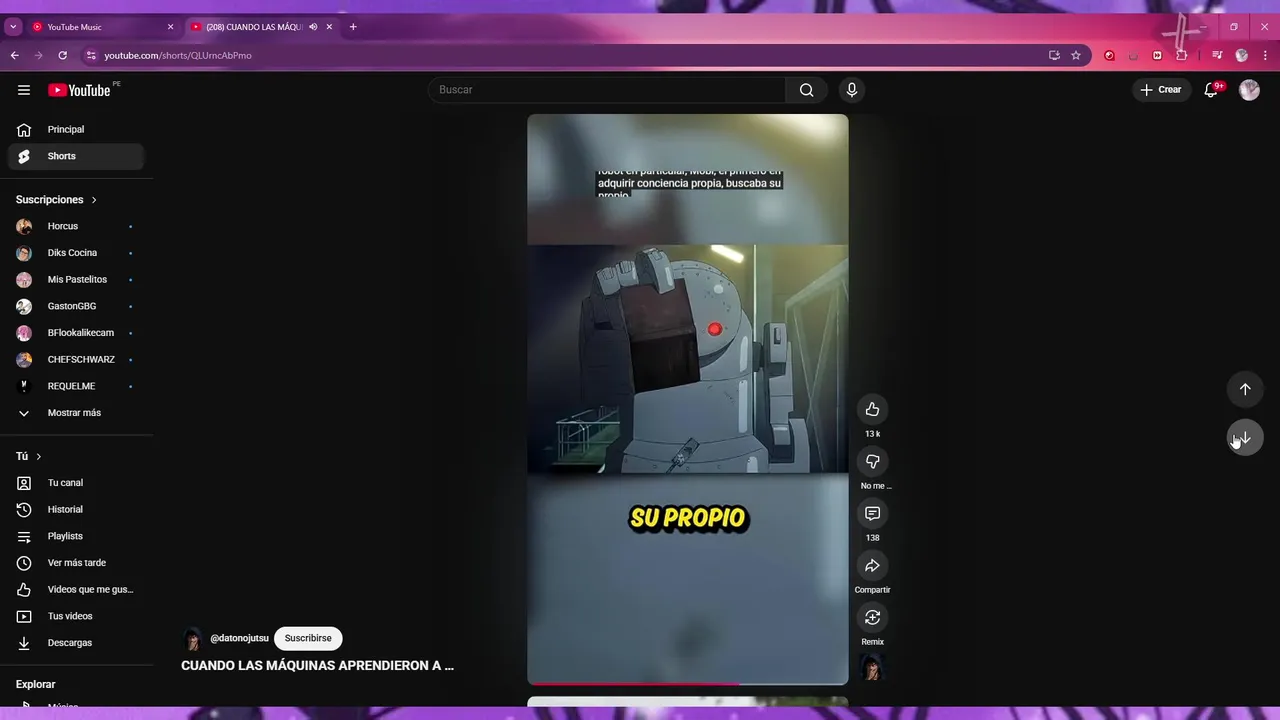Open BFlookalikecam channel
Image resolution: width=1280 pixels, height=720 pixels.
pos(76,333)
